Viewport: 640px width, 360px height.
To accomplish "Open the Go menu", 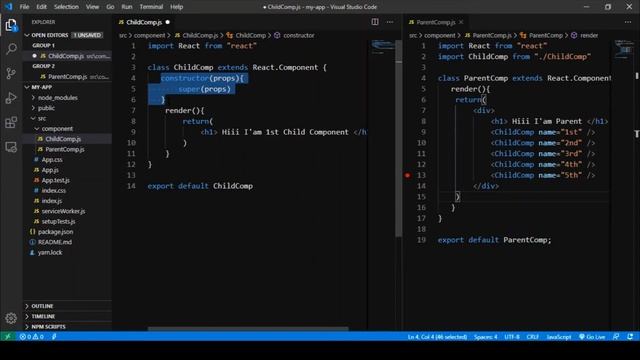I will pyautogui.click(x=110, y=7).
